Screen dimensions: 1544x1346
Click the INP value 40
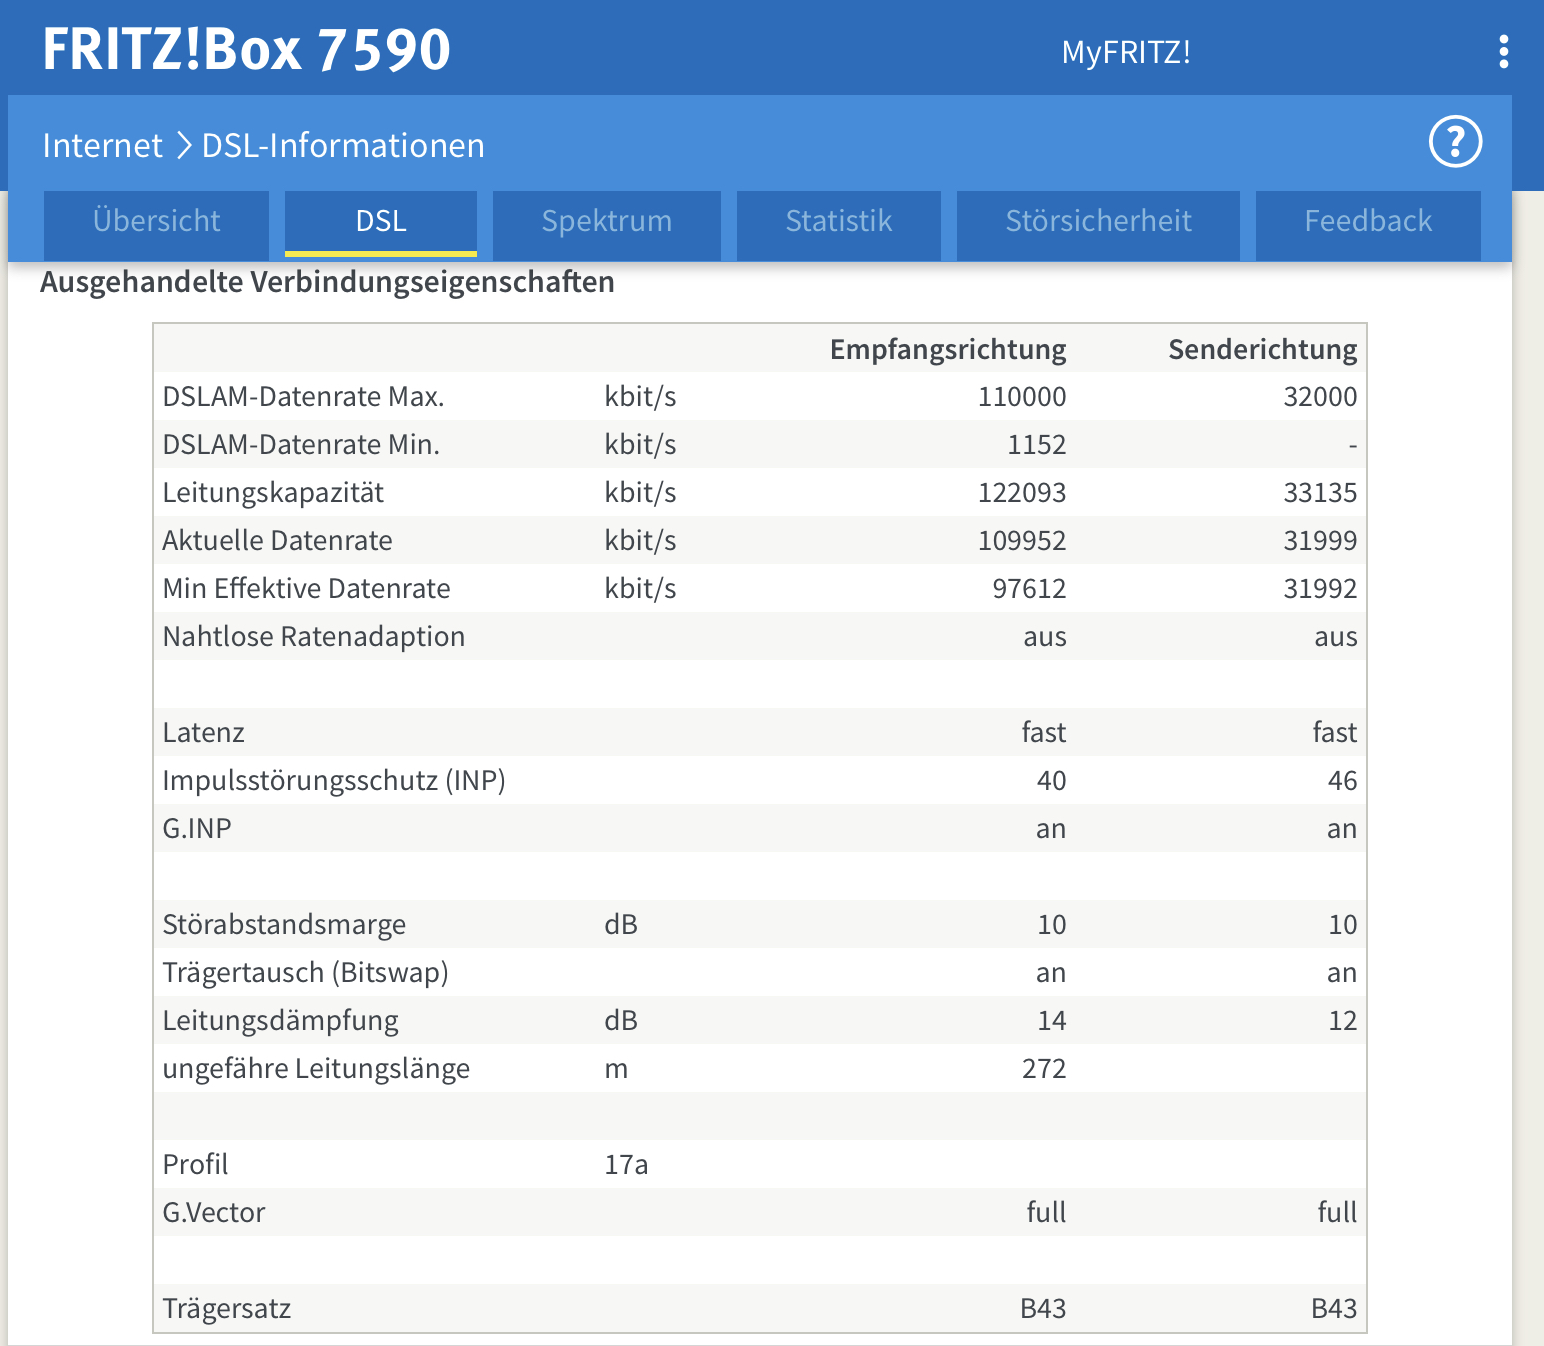click(x=1051, y=781)
